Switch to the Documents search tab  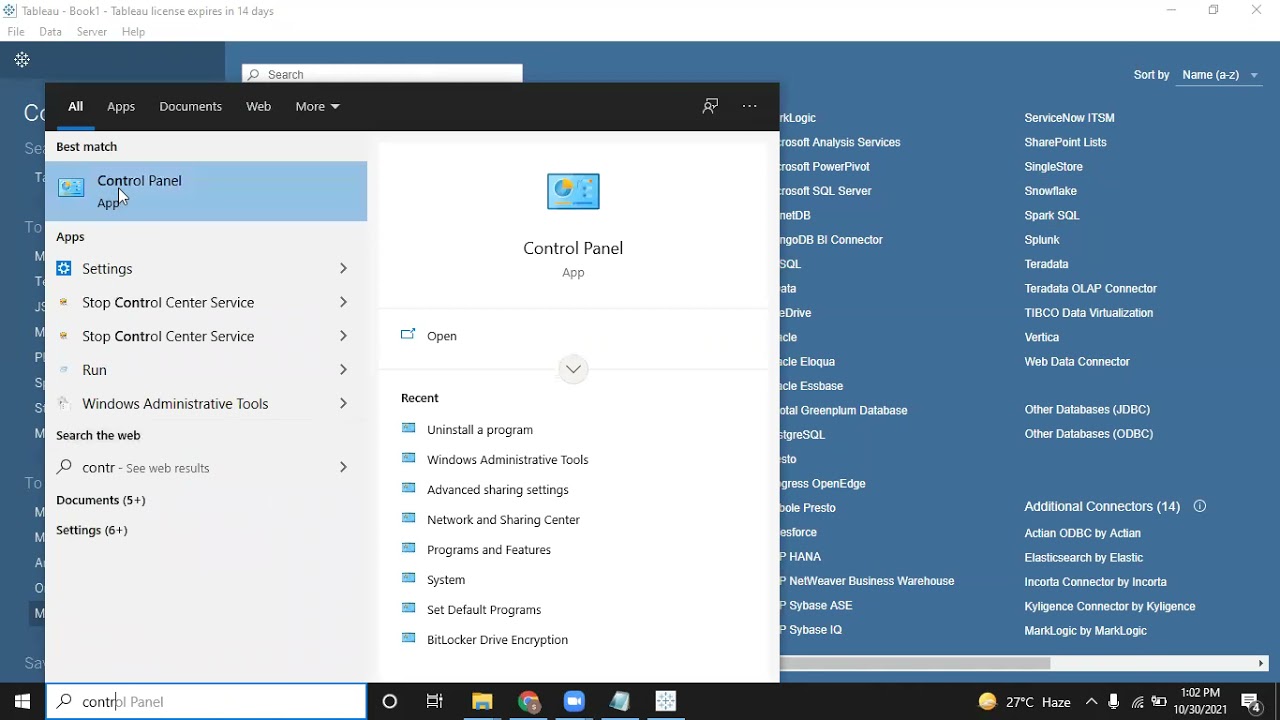click(190, 106)
